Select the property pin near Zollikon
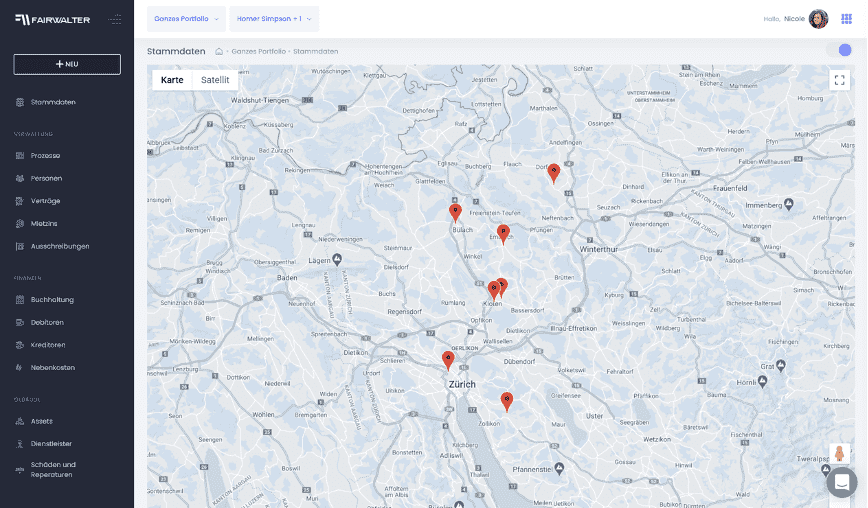 click(507, 402)
